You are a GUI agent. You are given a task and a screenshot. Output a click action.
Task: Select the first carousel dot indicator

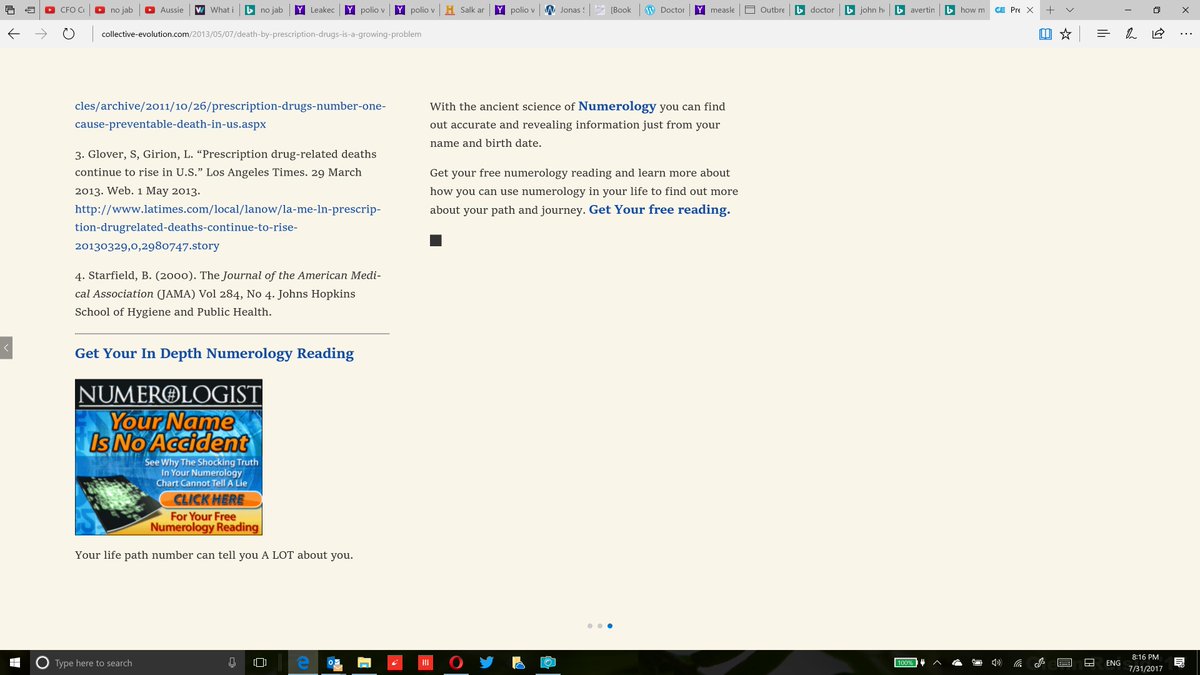click(589, 626)
